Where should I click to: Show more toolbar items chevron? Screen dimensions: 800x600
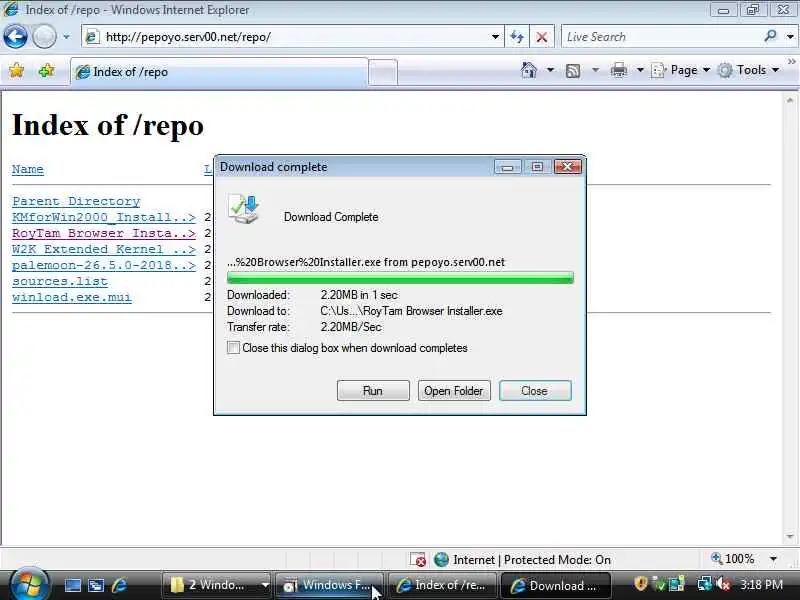(791, 62)
